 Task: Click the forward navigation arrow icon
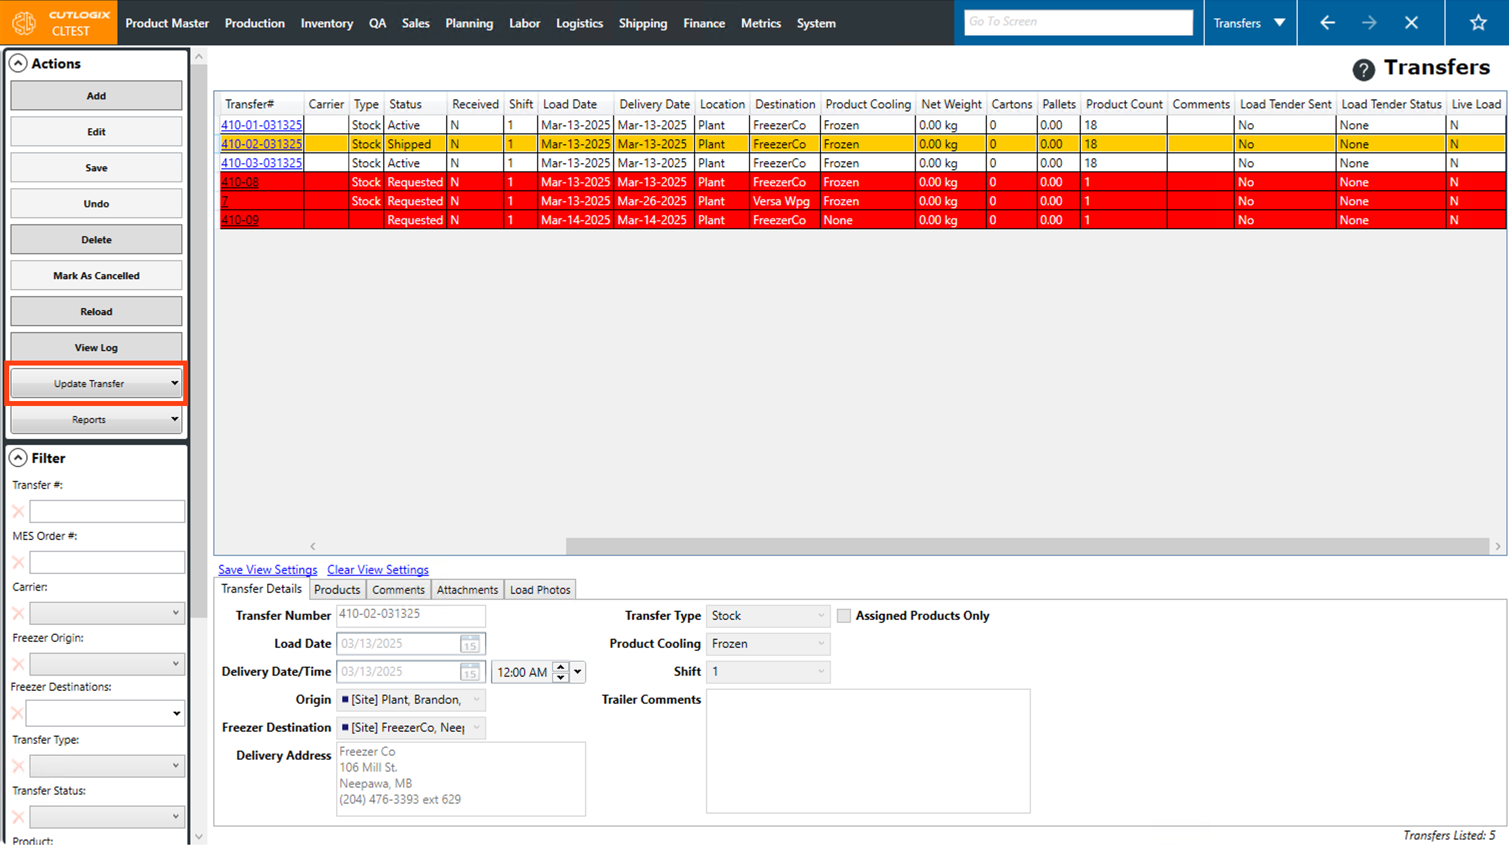click(1369, 23)
